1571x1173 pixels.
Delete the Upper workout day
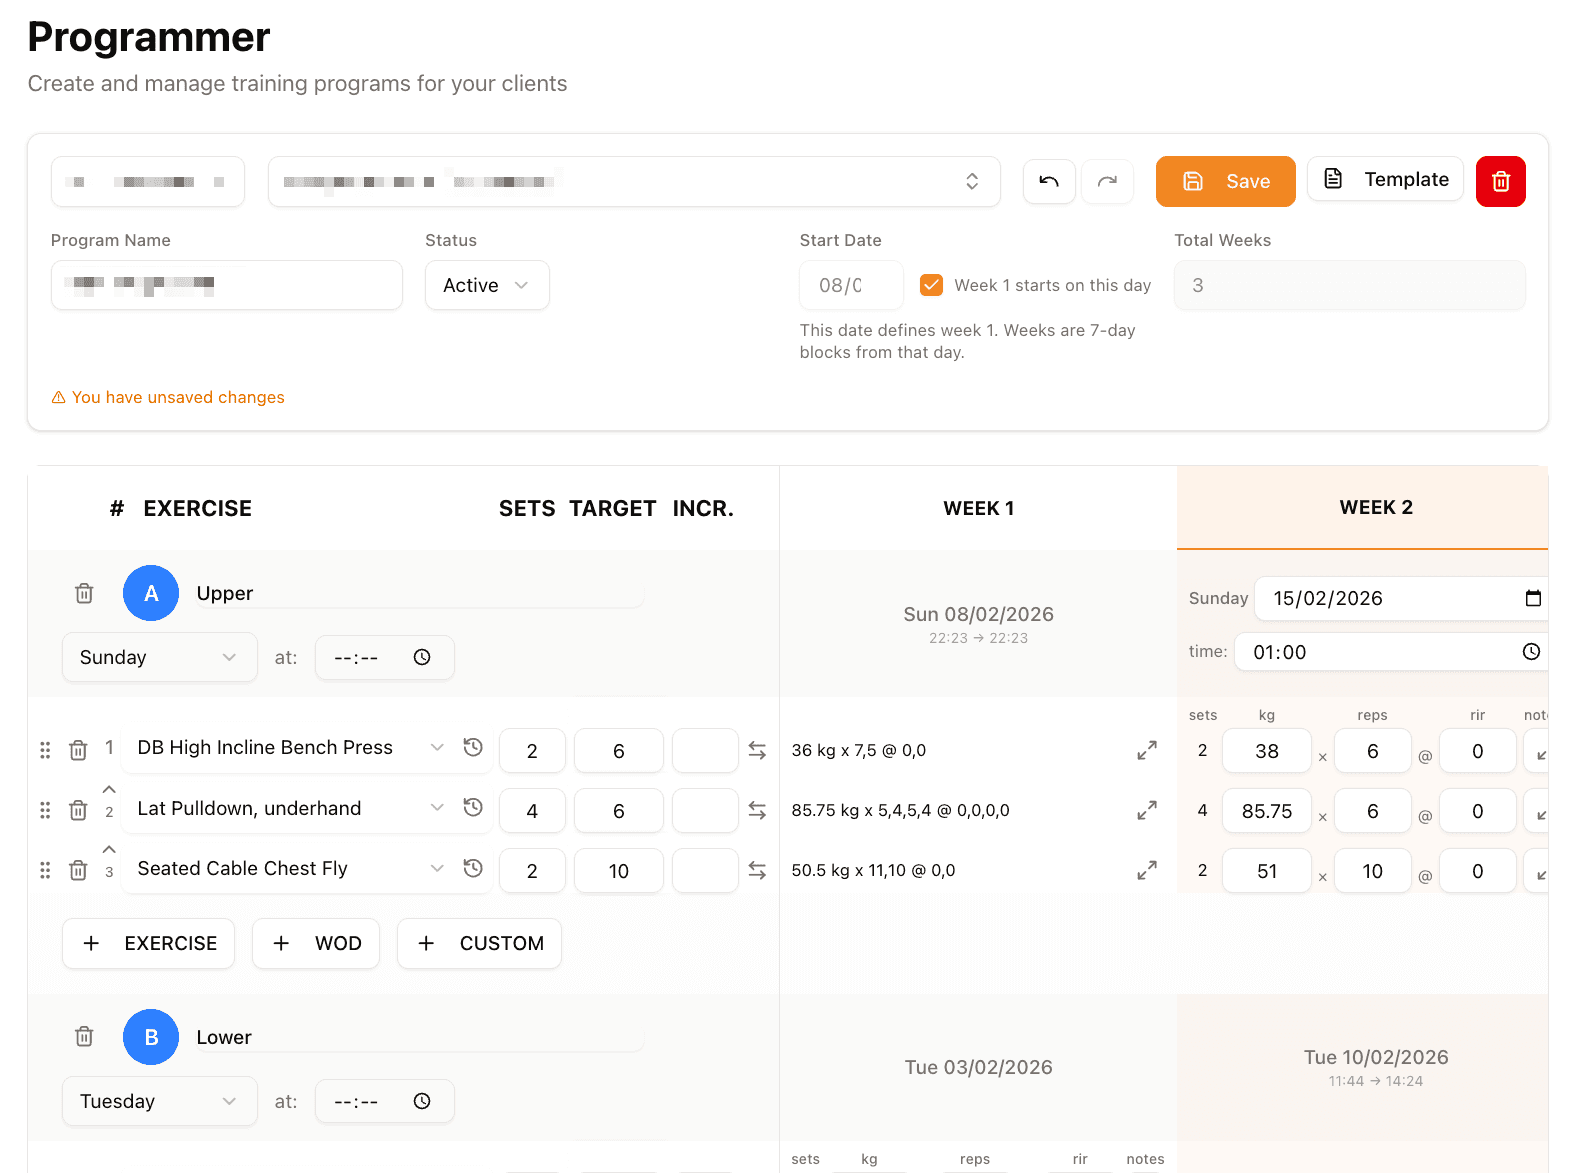click(84, 593)
